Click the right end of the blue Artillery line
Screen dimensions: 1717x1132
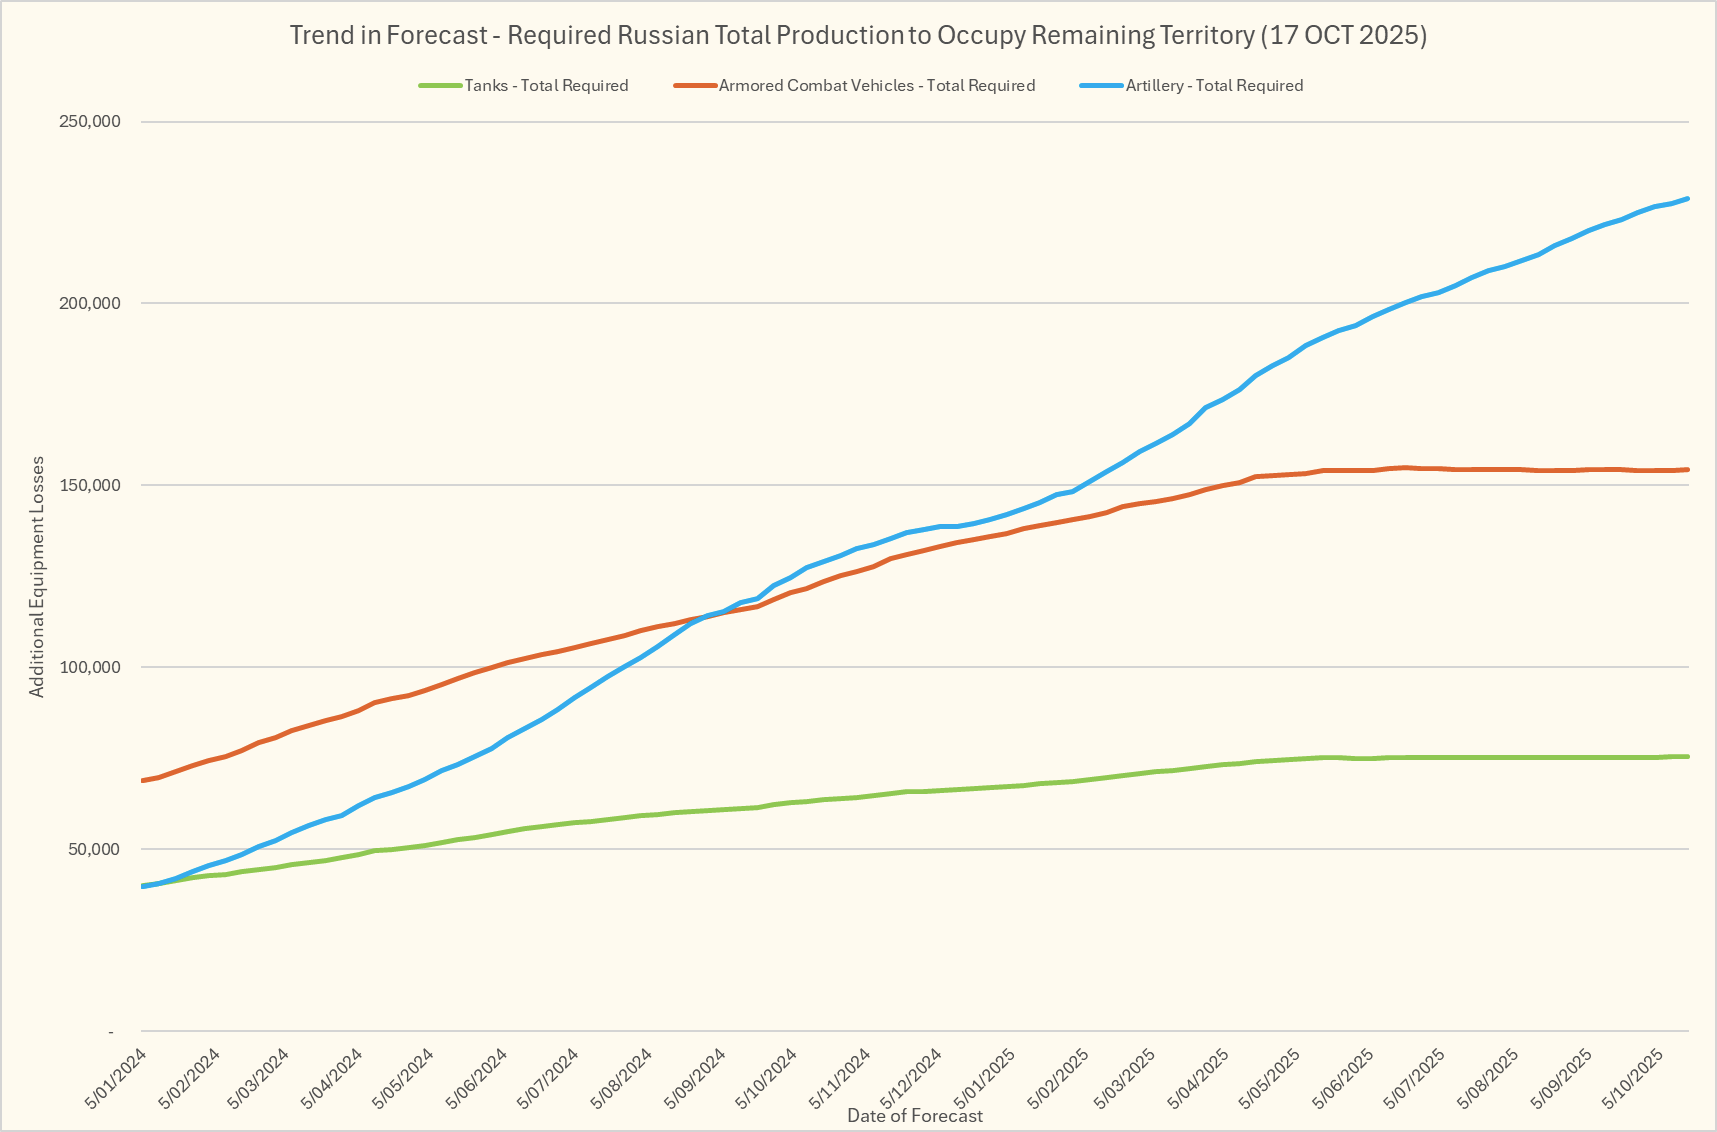point(1687,199)
